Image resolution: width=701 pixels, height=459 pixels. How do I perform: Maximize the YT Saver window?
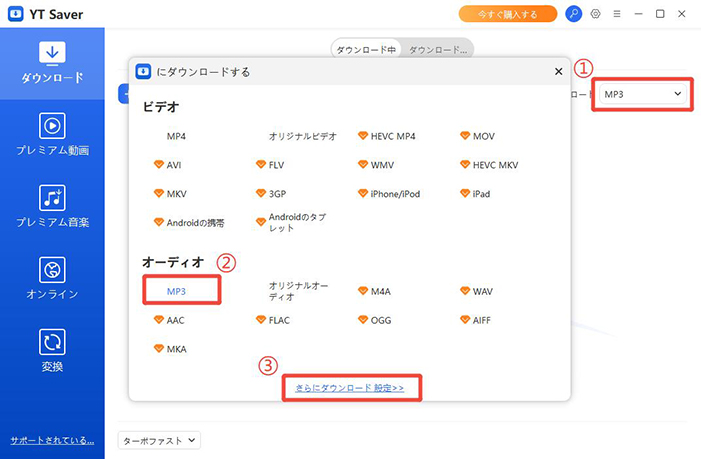(x=660, y=14)
